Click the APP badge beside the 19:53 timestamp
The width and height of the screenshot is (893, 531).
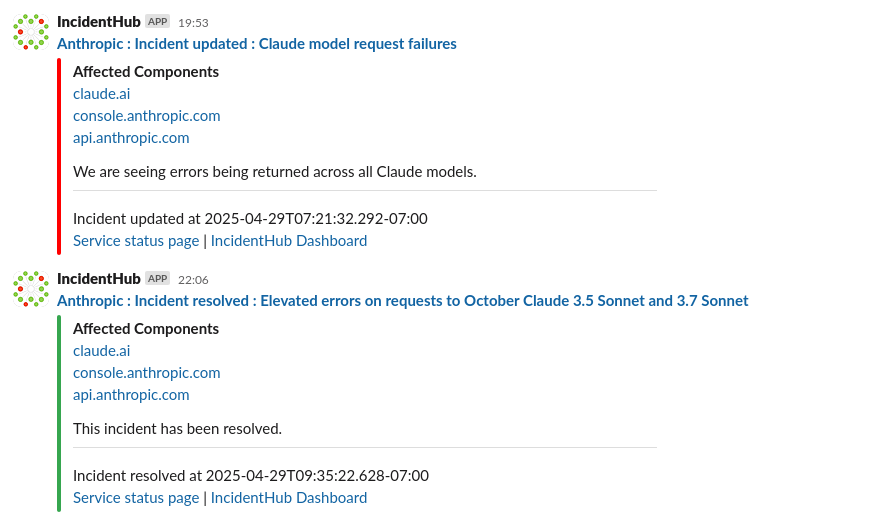coord(157,21)
